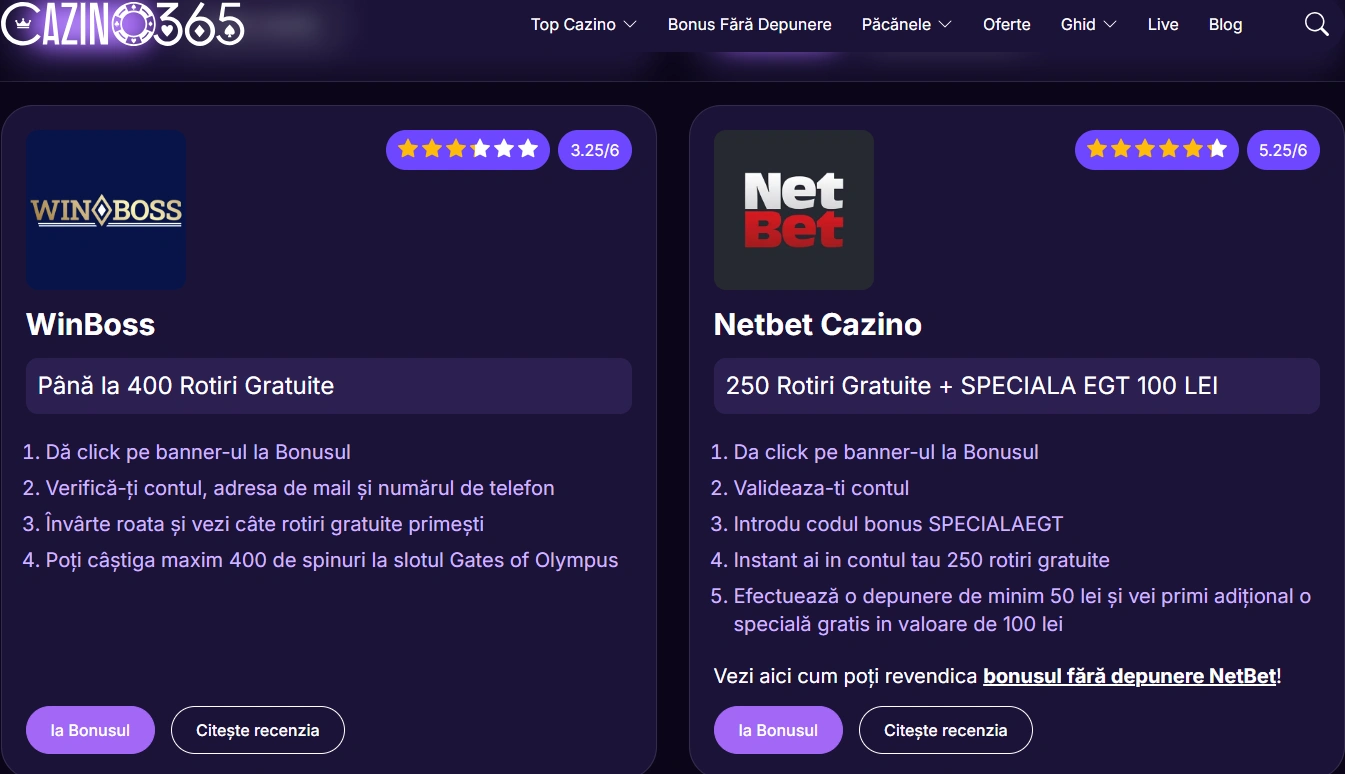
Task: Click the WinBoss star rating
Action: click(x=468, y=150)
